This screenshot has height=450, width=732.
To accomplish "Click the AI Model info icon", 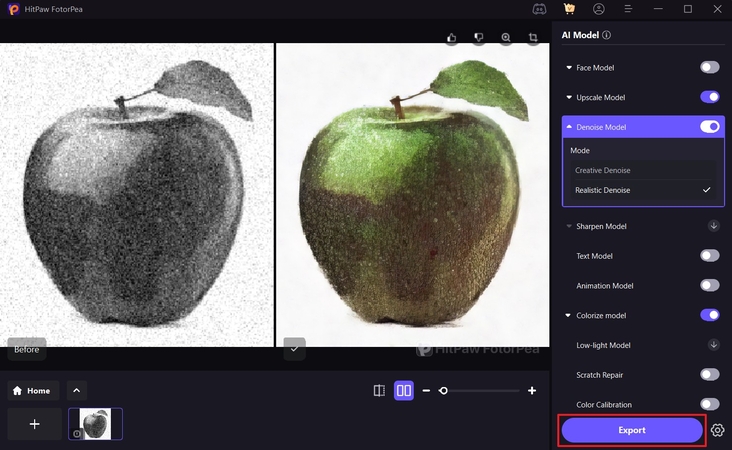I will tap(606, 35).
